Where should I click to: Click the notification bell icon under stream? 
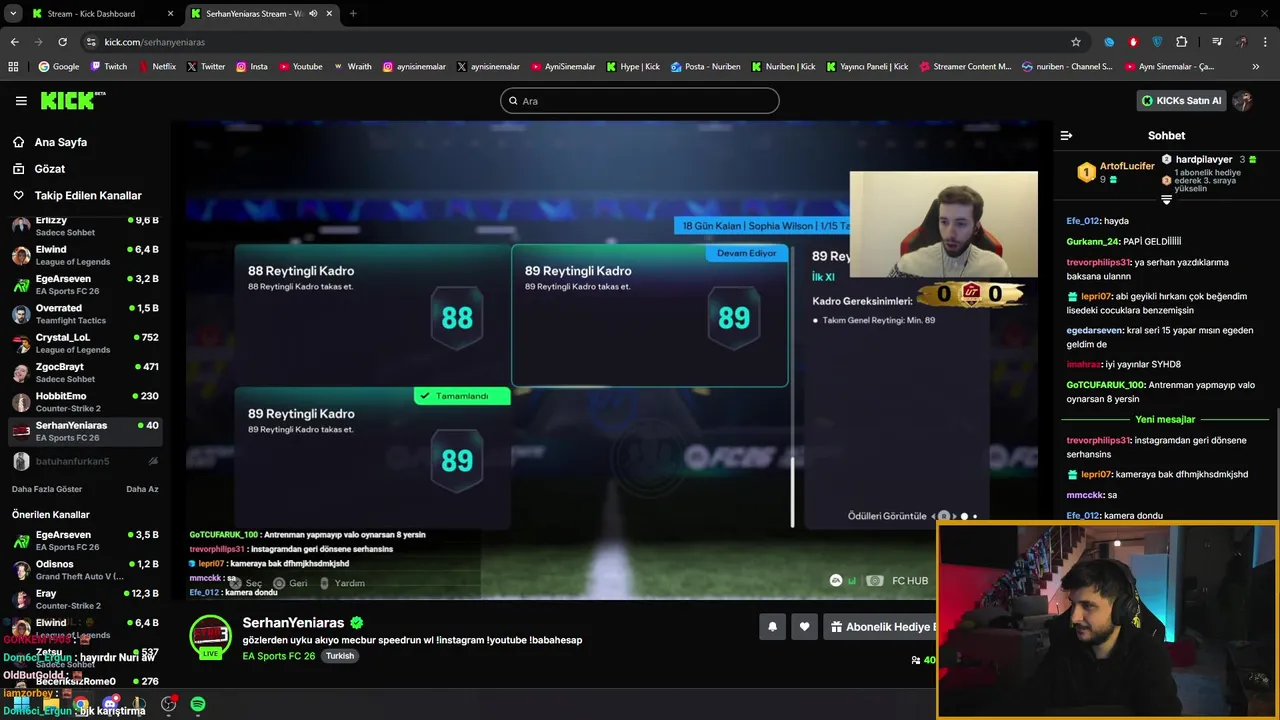pos(772,627)
